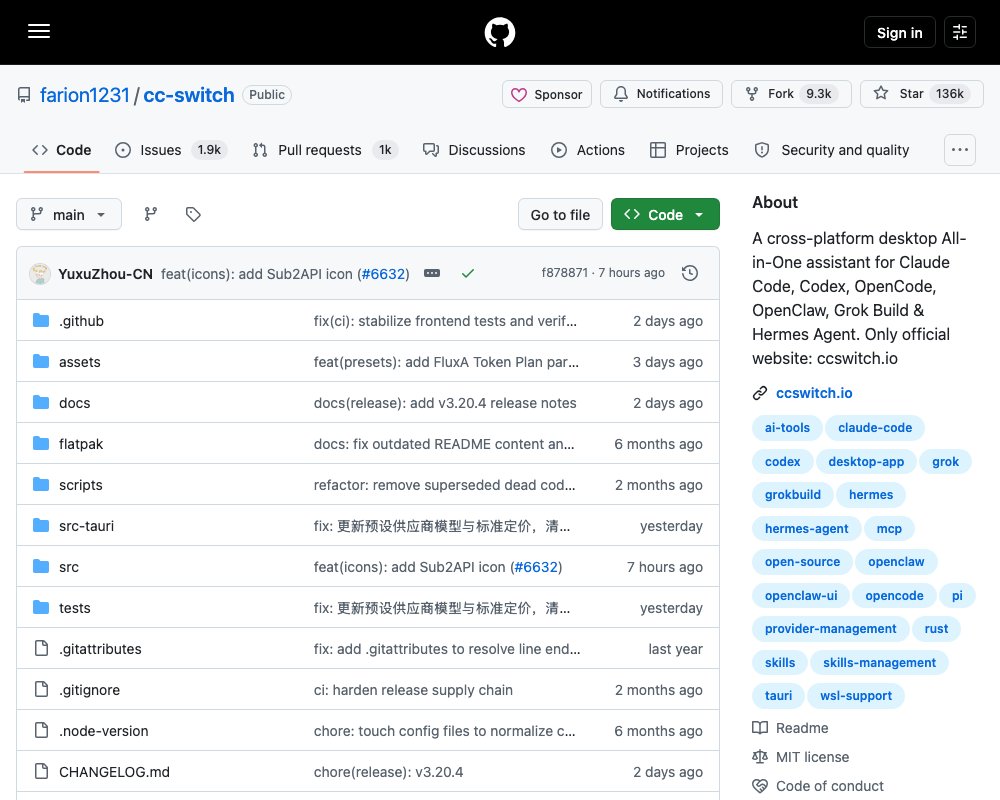Viewport: 1000px width, 800px height.
Task: Click the Fork 9.3k button
Action: [x=791, y=94]
